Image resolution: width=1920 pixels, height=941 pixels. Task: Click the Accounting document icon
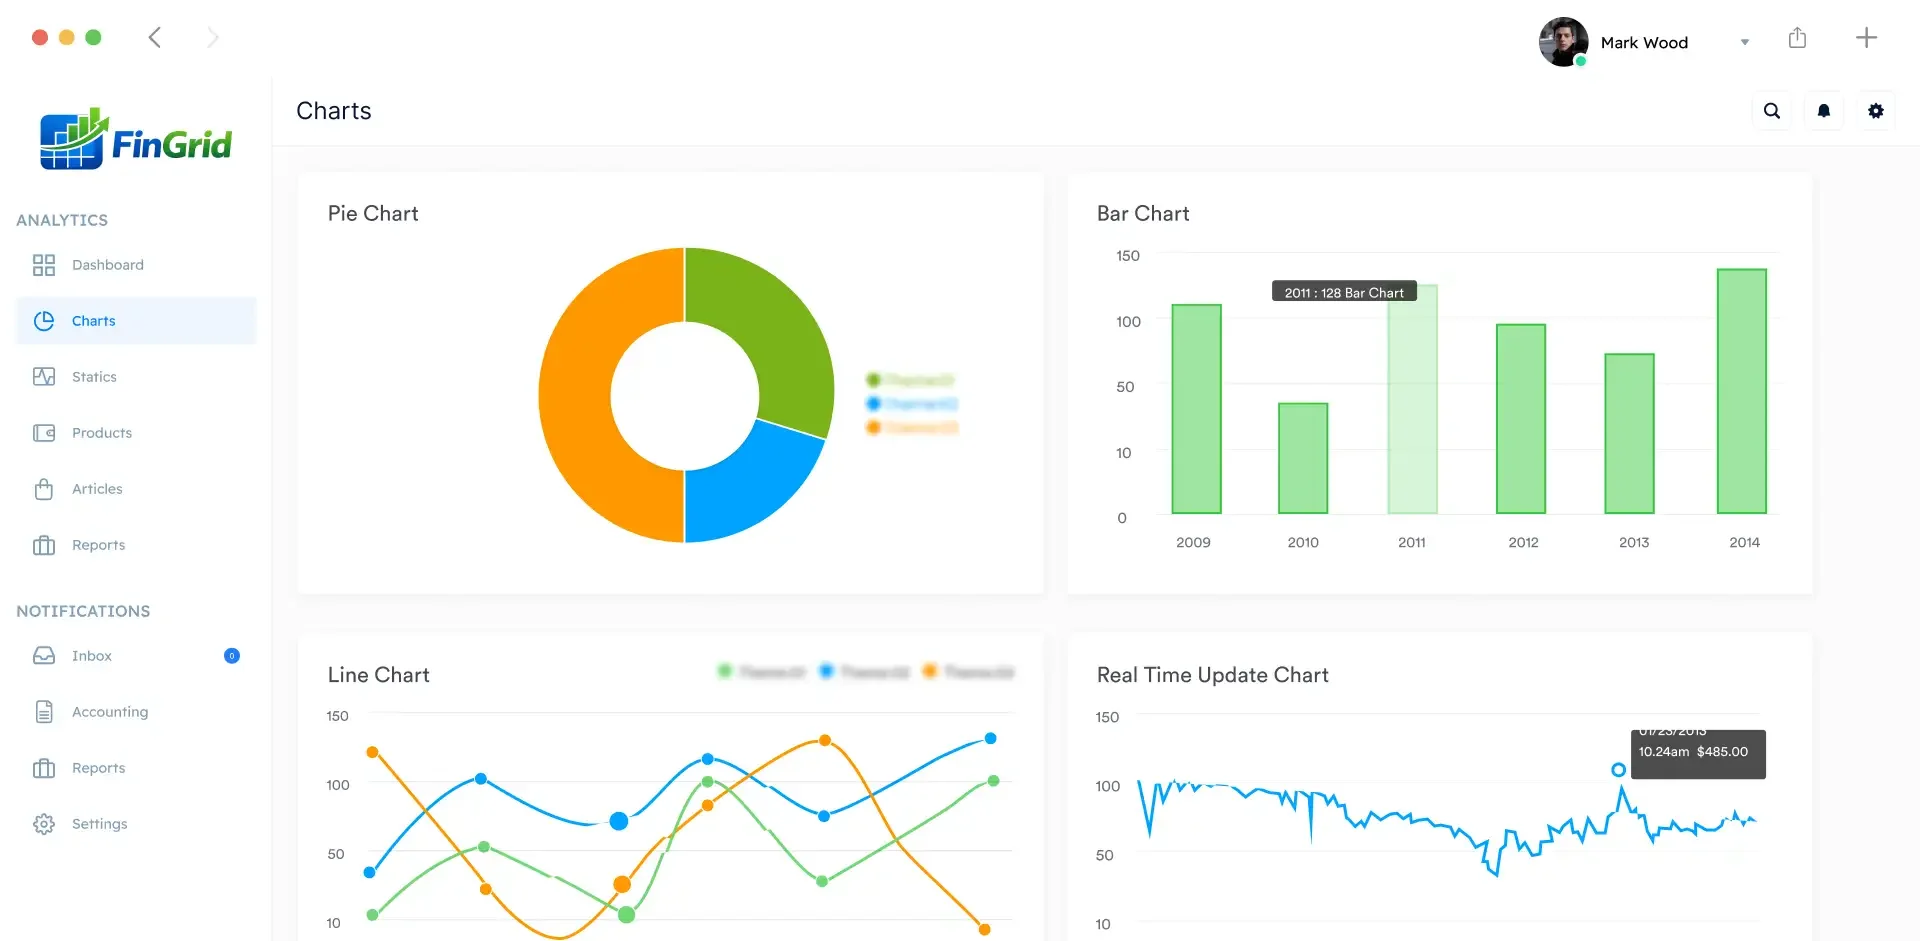click(x=44, y=712)
